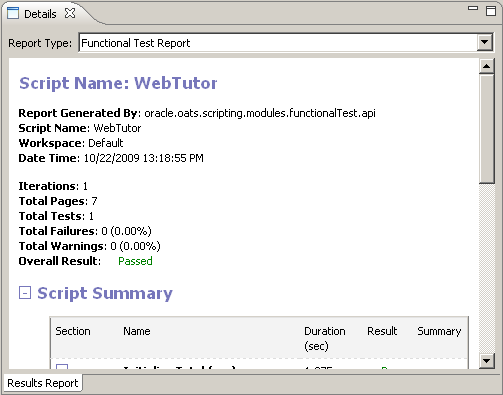Click the vertical scrollbar thumb
This screenshot has height=395, width=503.
[x=486, y=129]
